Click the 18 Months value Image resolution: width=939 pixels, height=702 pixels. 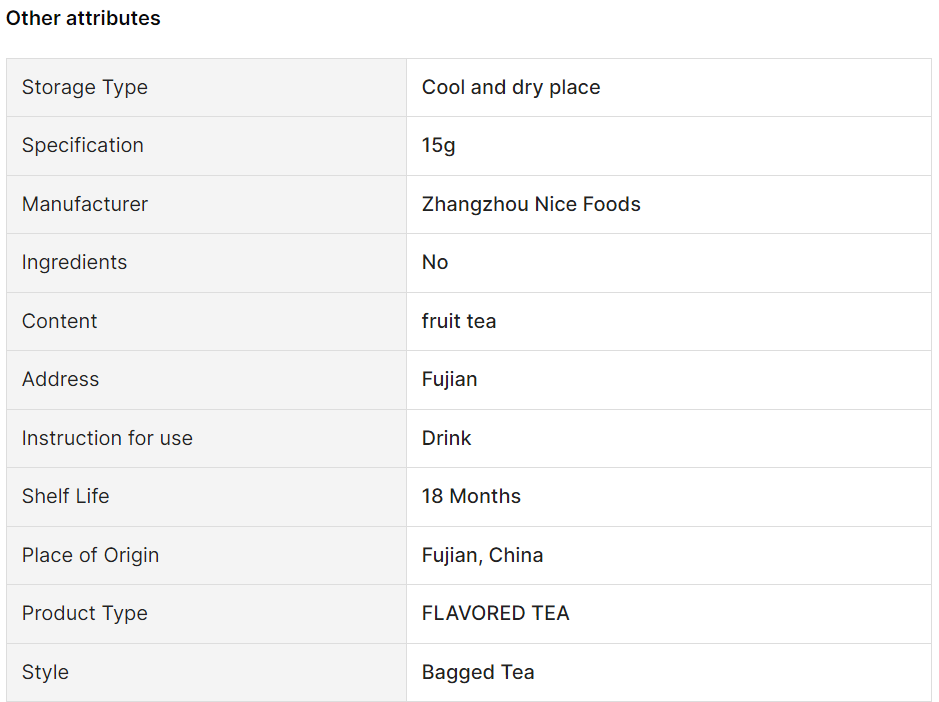point(471,496)
